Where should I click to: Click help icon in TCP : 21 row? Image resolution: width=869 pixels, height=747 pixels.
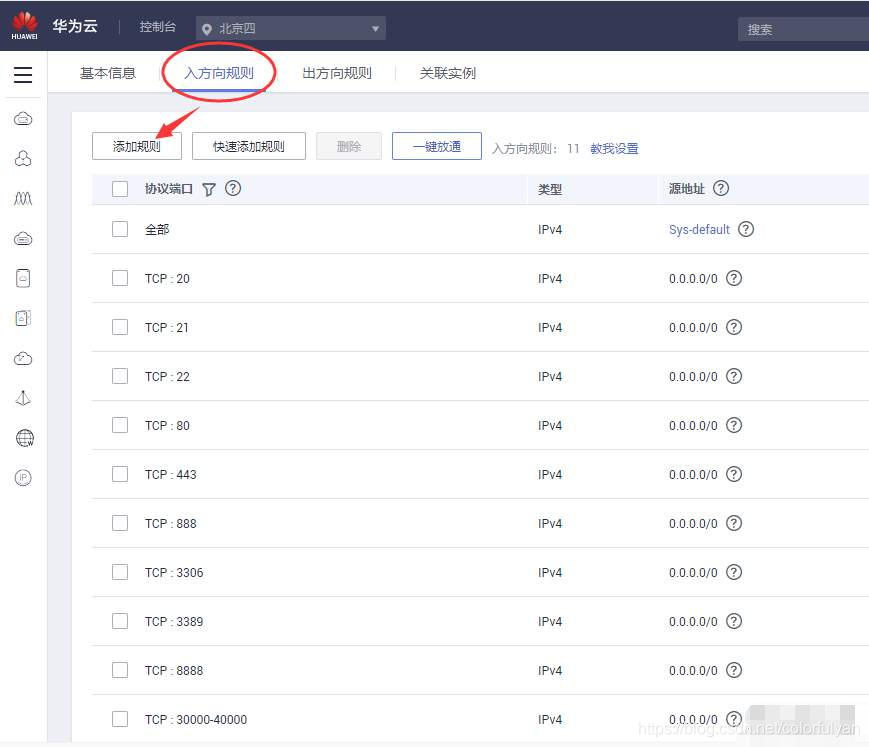734,327
